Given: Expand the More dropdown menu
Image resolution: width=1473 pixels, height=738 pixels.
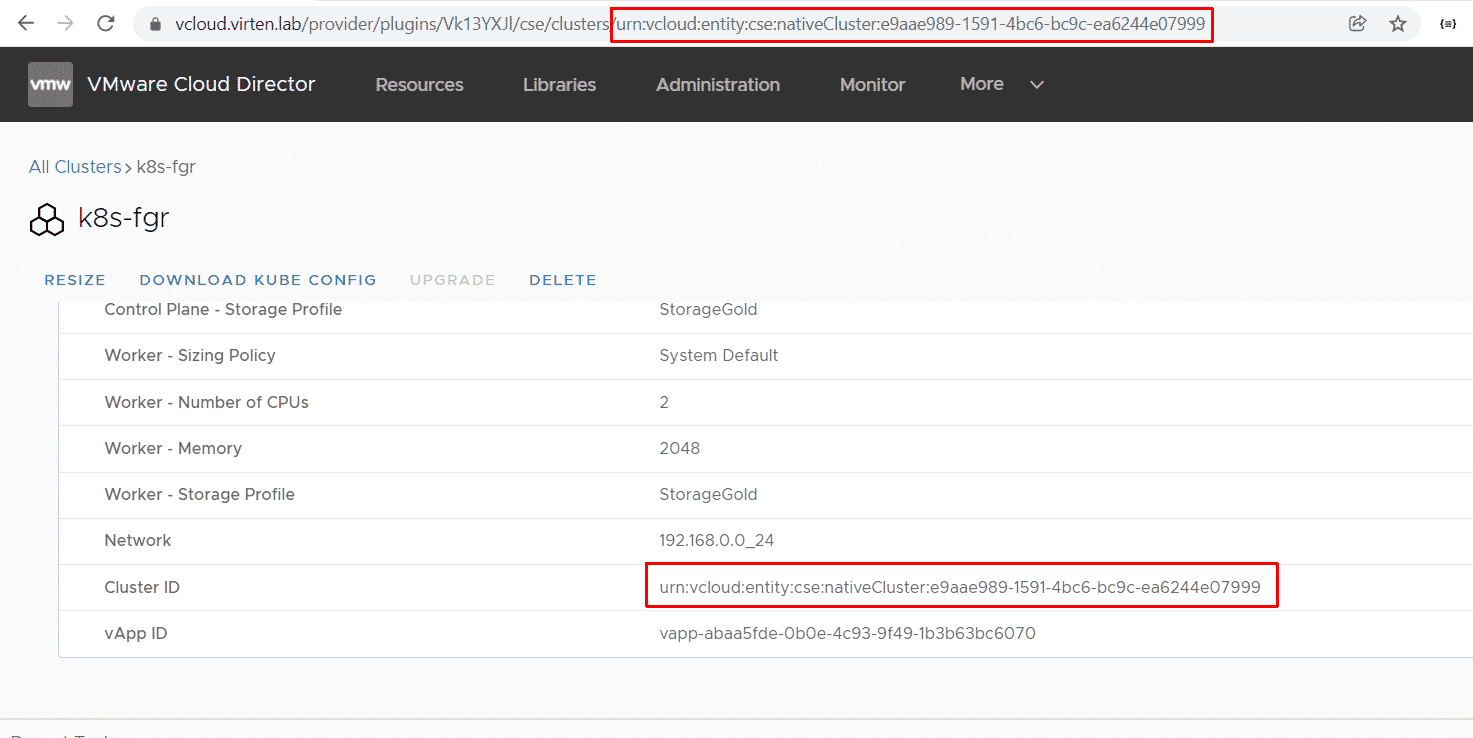Looking at the screenshot, I should point(1002,84).
